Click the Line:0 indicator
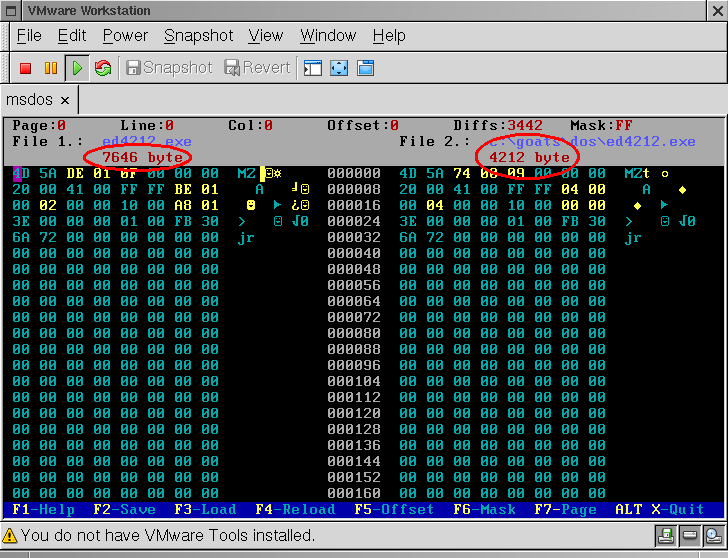The width and height of the screenshot is (728, 558). pos(147,125)
